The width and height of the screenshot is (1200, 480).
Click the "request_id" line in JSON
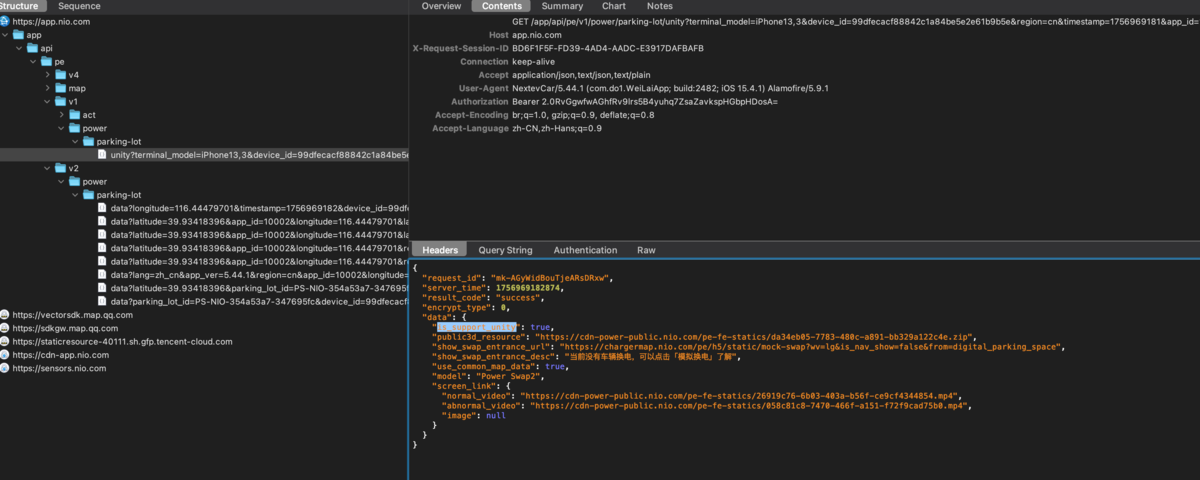point(517,277)
